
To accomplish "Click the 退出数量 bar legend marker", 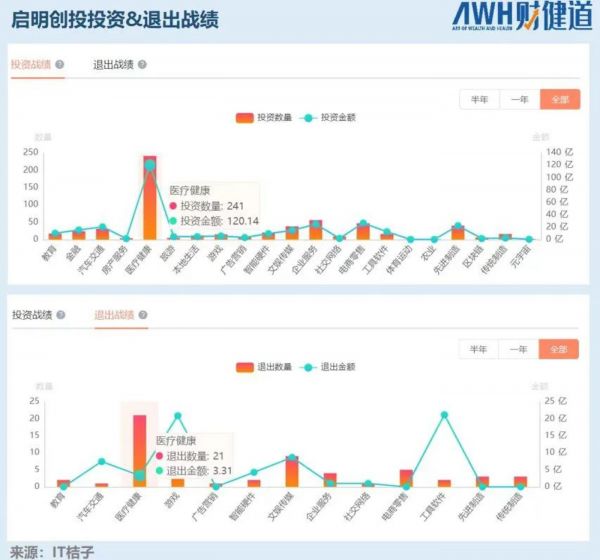I will (x=246, y=367).
